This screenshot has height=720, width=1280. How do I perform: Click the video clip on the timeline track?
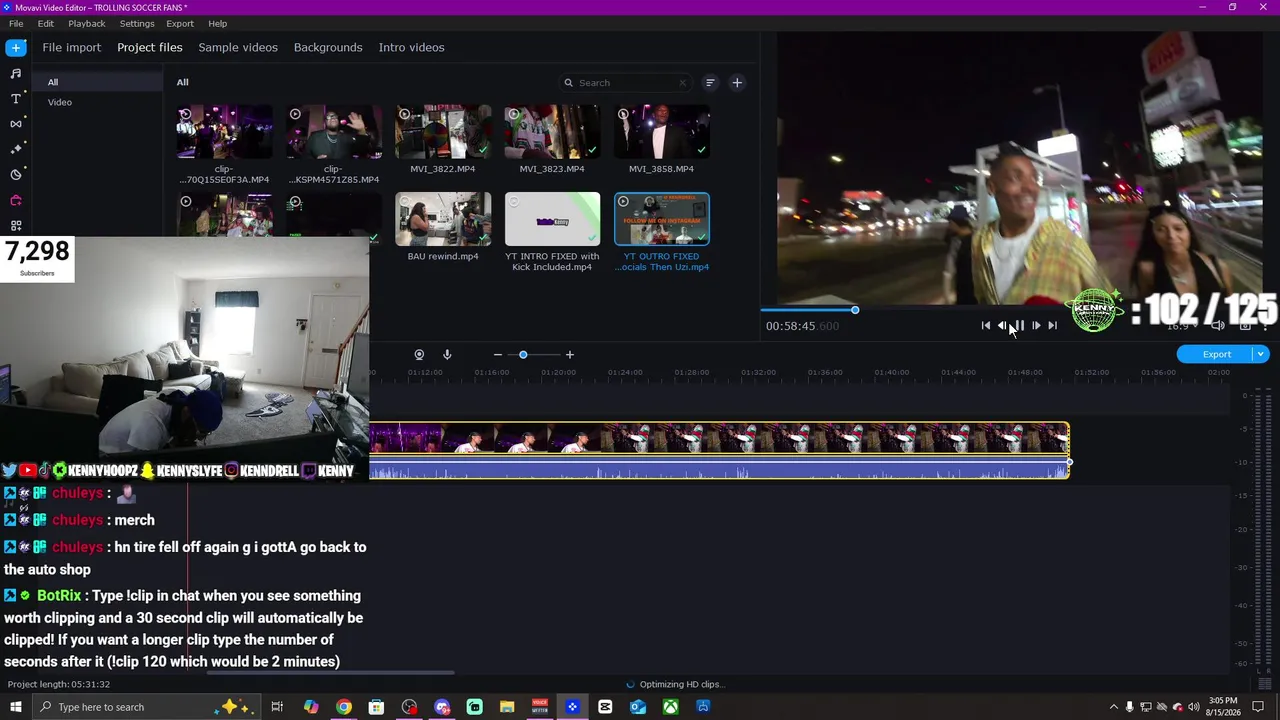(x=719, y=439)
